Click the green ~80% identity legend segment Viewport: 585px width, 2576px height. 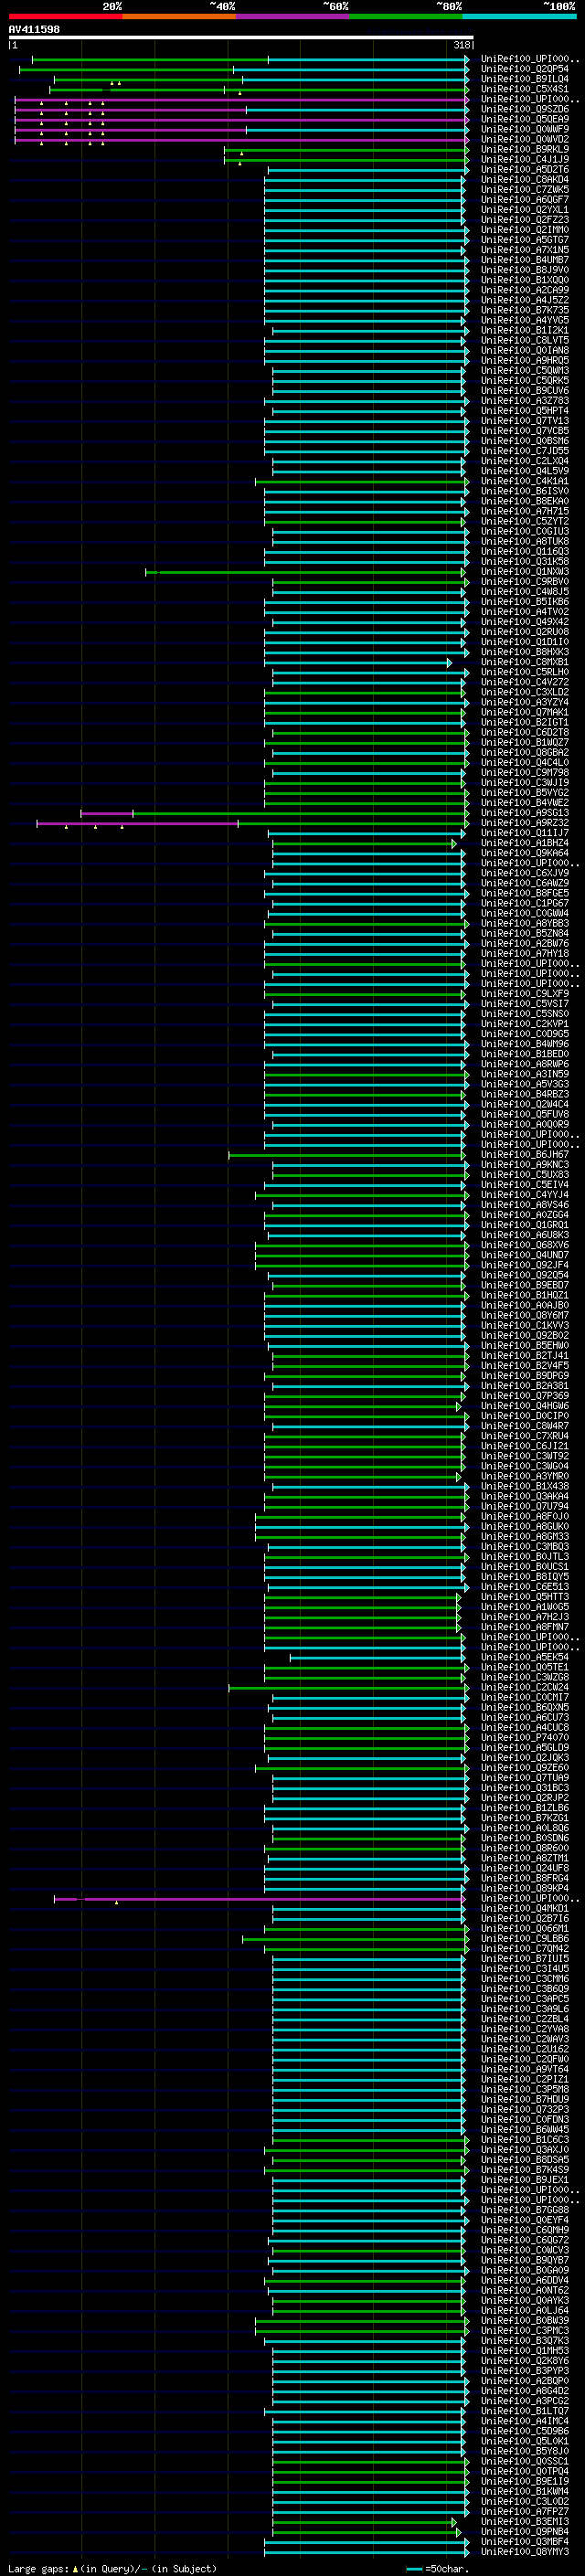tap(406, 16)
